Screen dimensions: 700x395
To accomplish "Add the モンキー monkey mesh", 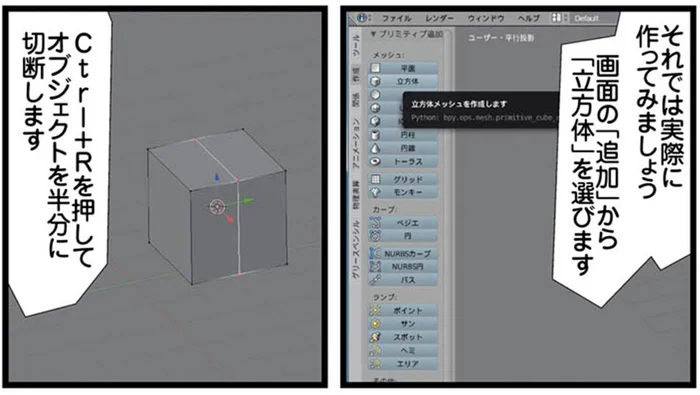I will [403, 192].
